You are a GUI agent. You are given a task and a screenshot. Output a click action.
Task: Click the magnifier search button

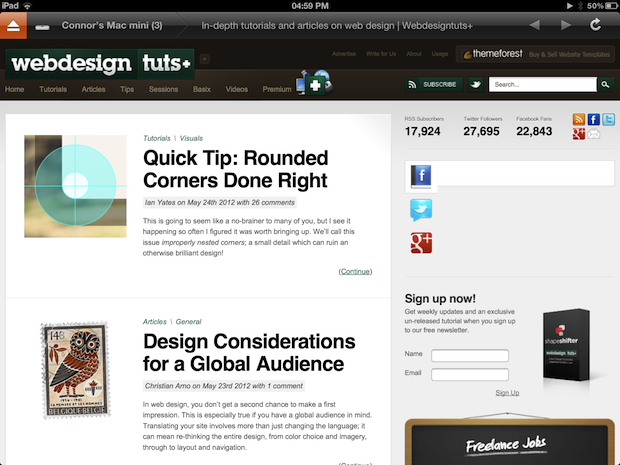click(605, 84)
